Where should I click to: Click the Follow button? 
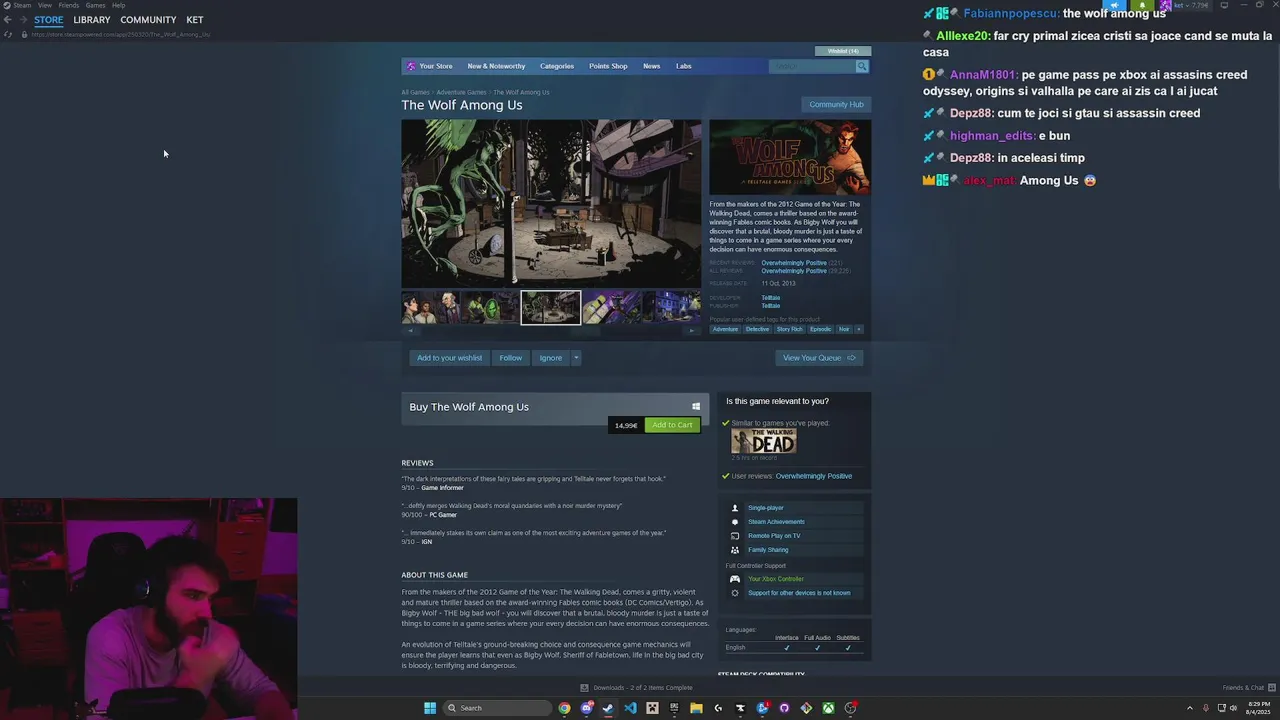(x=511, y=358)
